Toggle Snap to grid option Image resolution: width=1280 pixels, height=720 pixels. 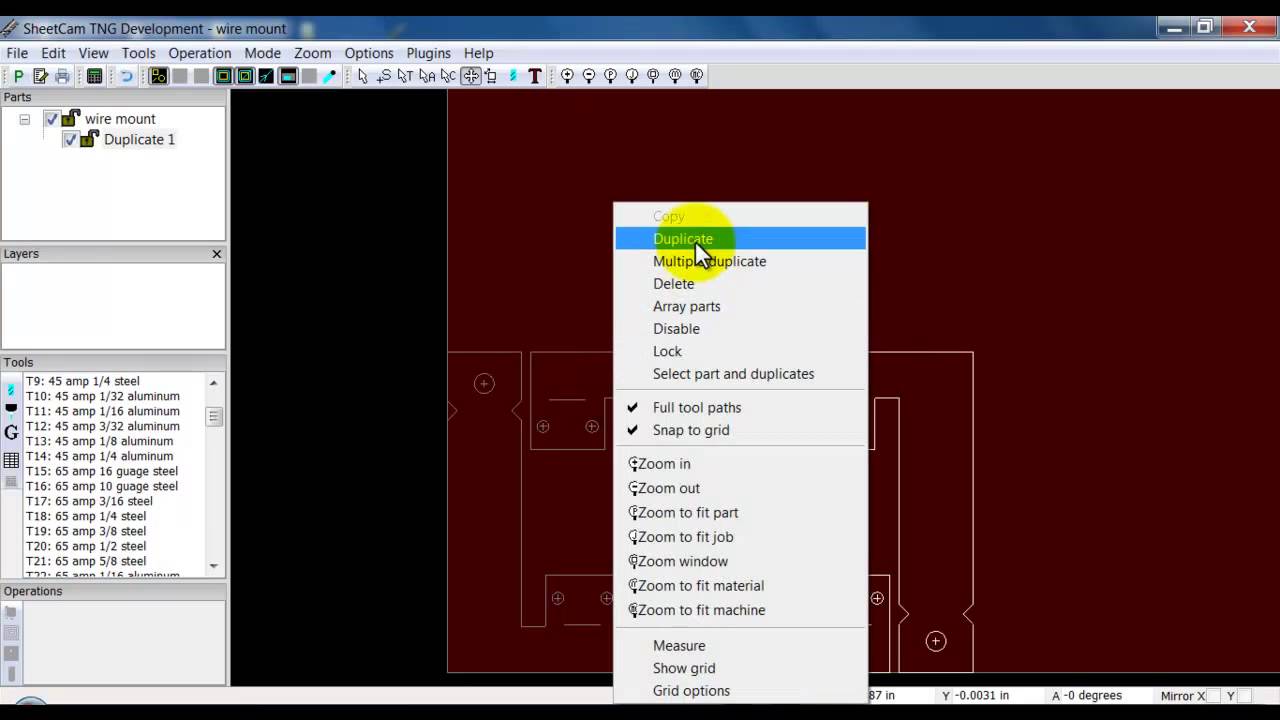(x=739, y=430)
